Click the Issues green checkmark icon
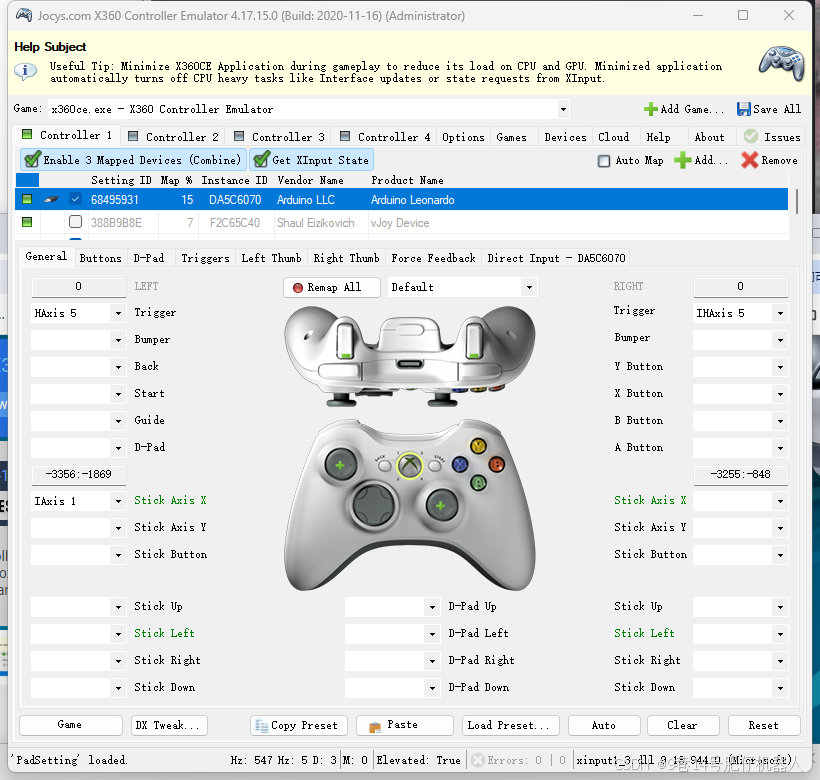 point(750,136)
